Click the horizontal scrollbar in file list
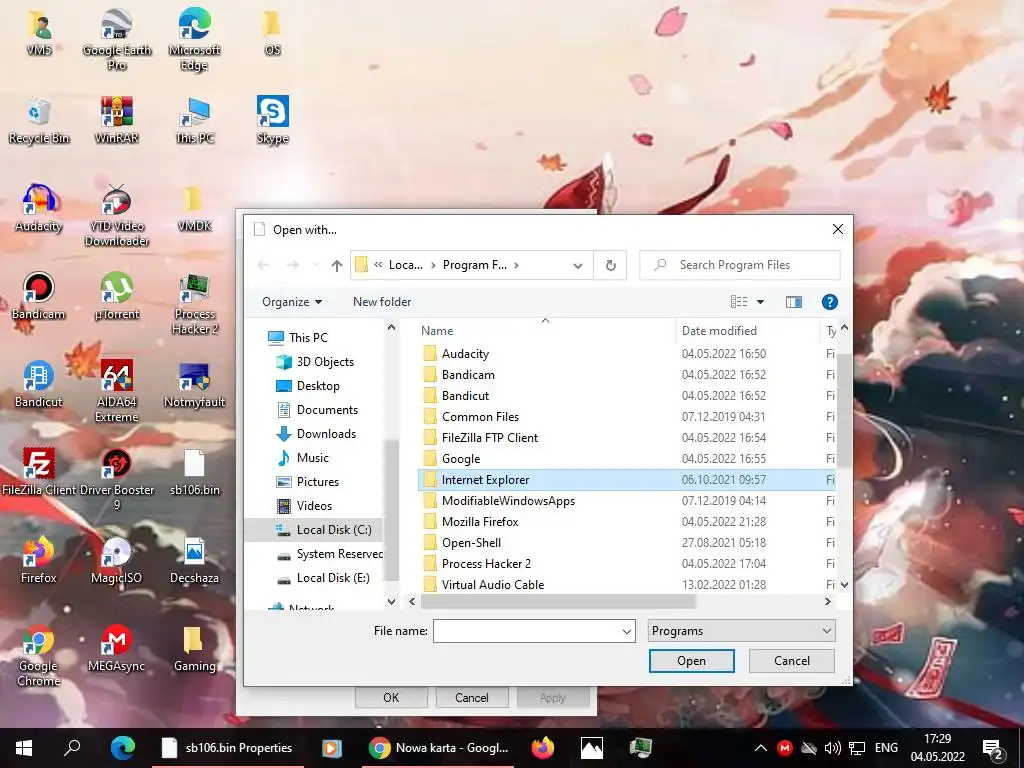Screen dimensions: 1024x768 click(558, 601)
